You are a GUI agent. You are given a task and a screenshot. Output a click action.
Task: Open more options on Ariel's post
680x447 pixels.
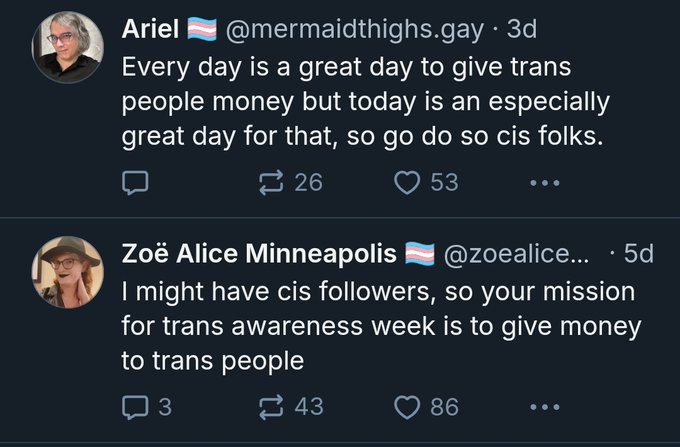point(541,183)
